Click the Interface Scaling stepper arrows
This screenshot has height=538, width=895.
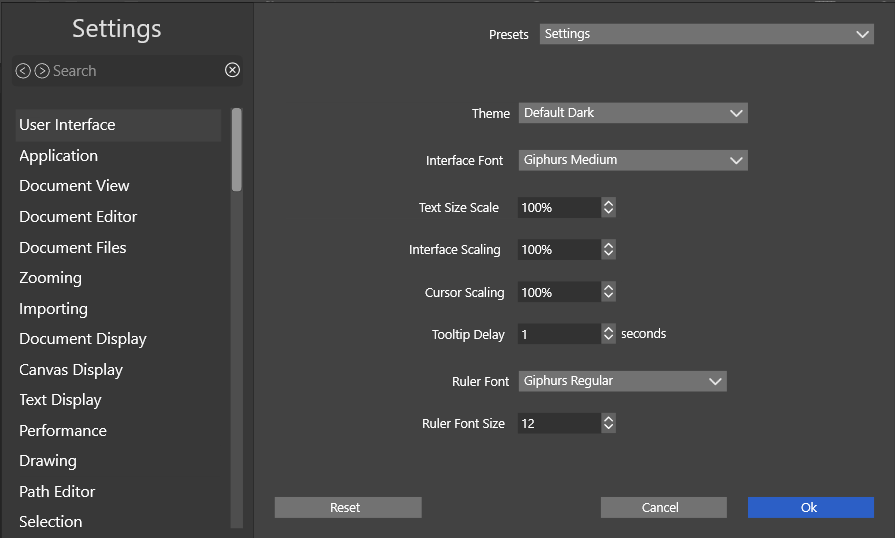coord(608,250)
